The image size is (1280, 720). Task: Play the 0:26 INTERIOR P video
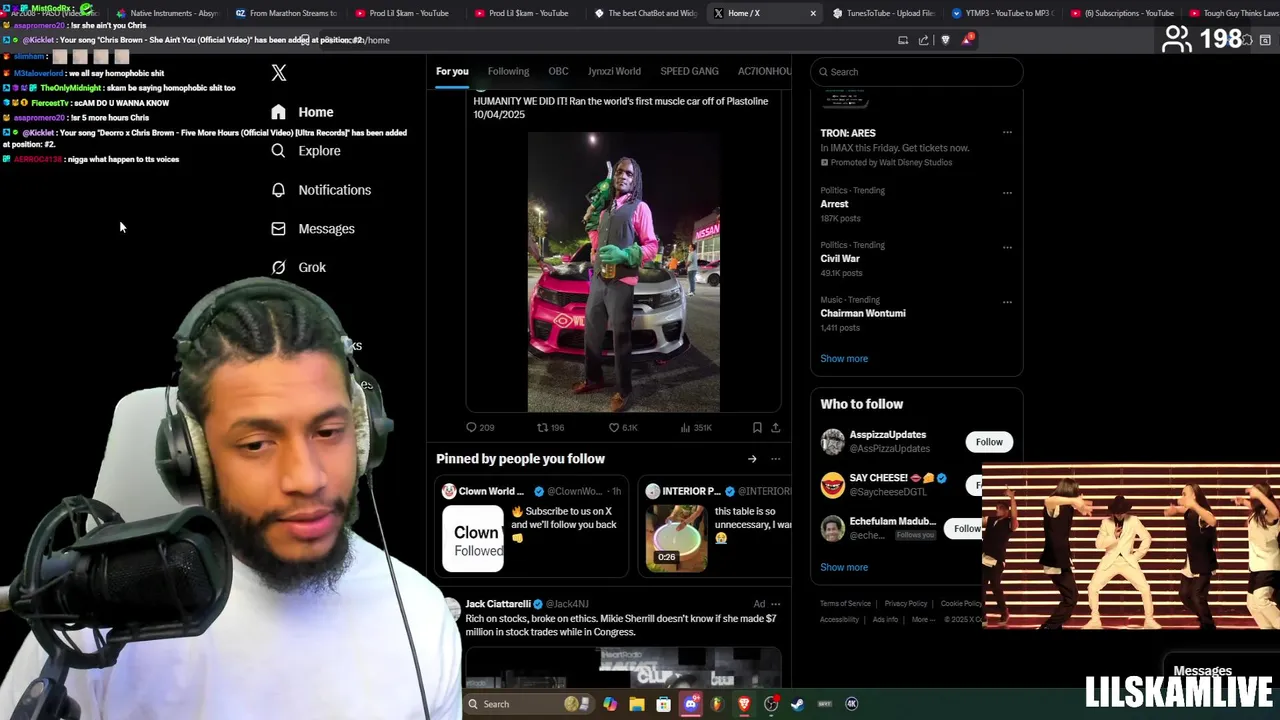pyautogui.click(x=677, y=538)
